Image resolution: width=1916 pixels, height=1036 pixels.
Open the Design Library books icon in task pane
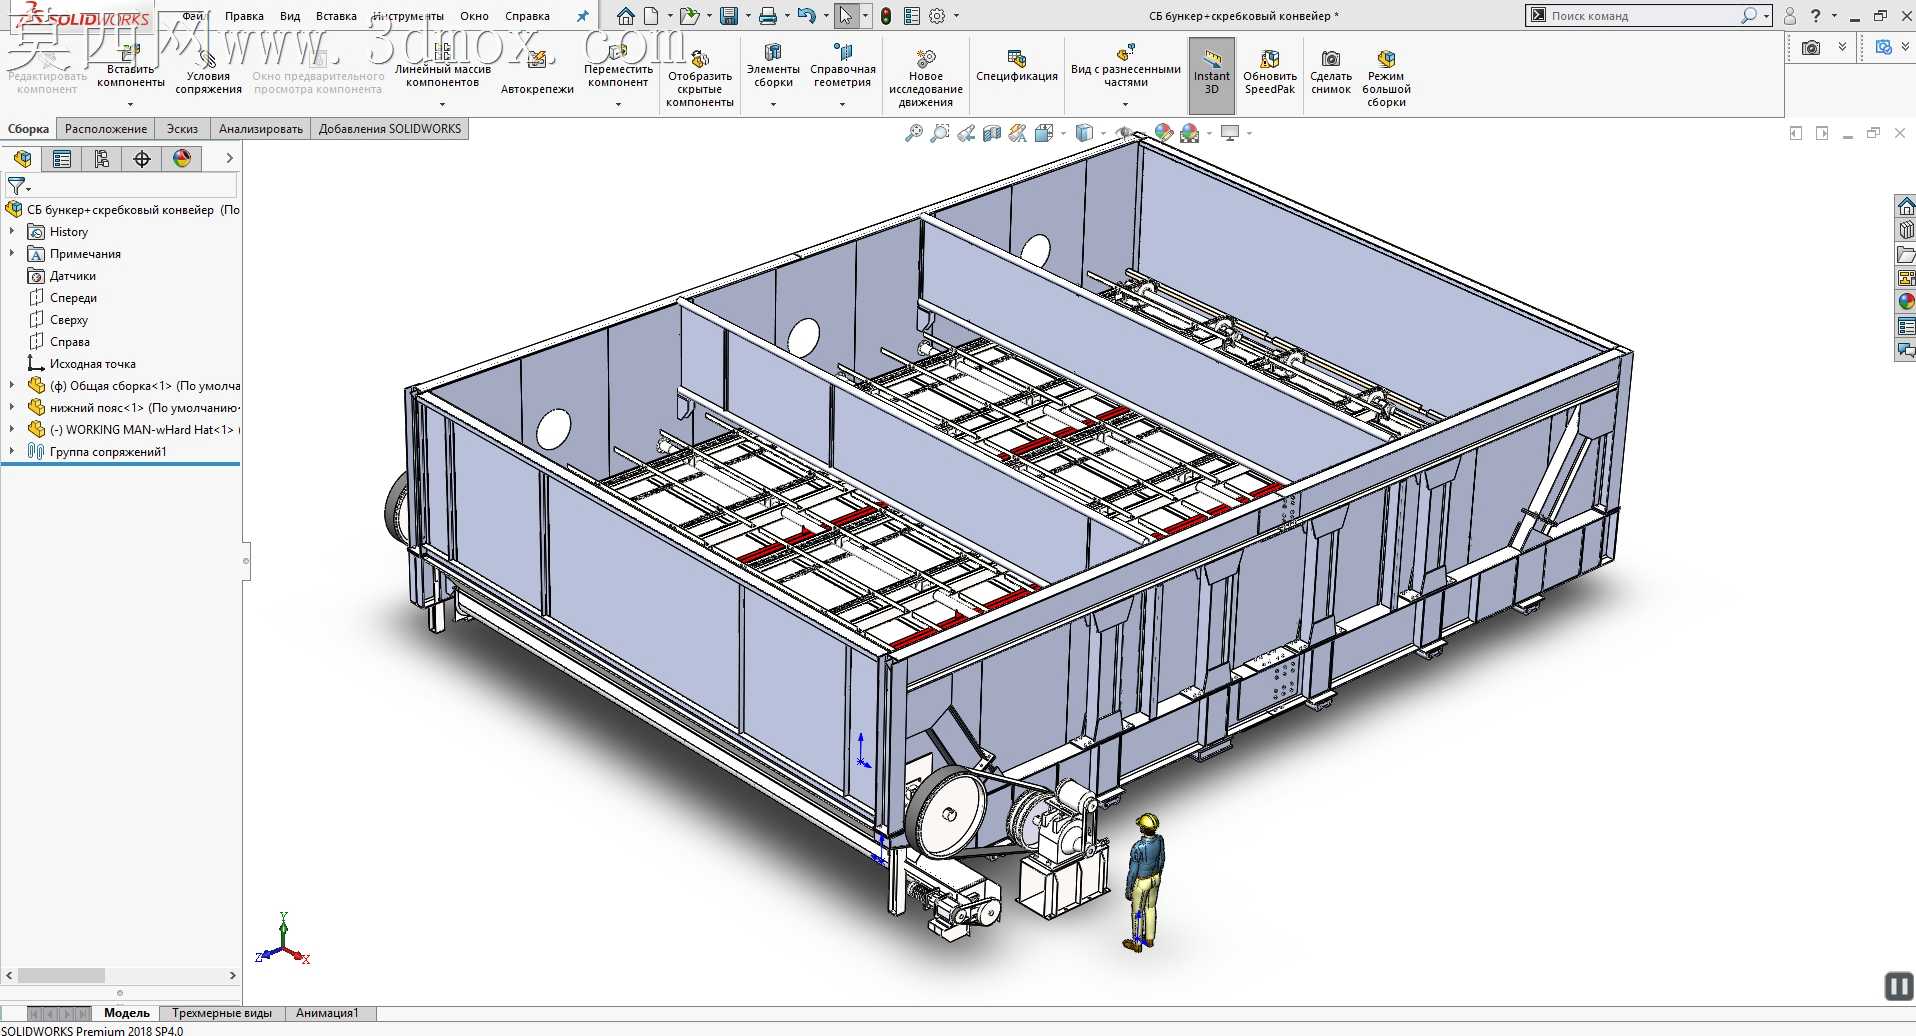point(1906,230)
